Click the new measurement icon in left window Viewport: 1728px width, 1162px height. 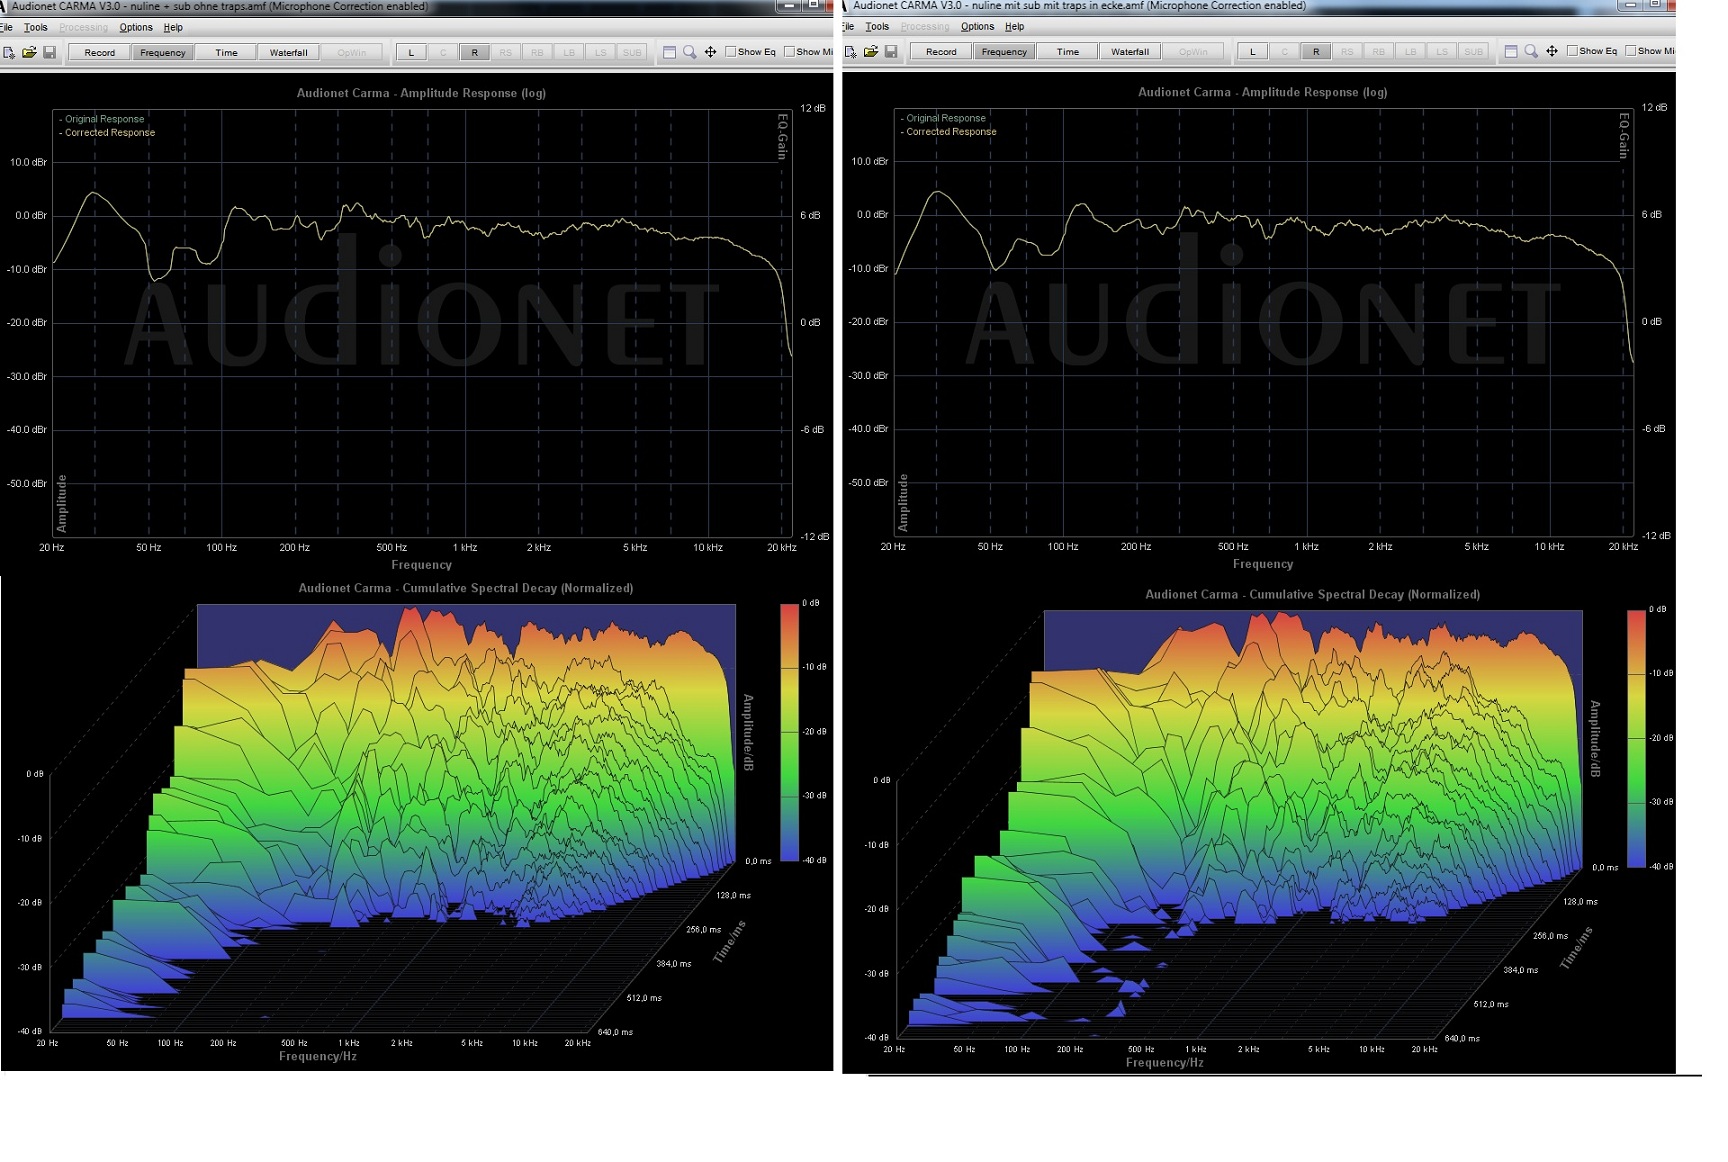click(x=9, y=52)
